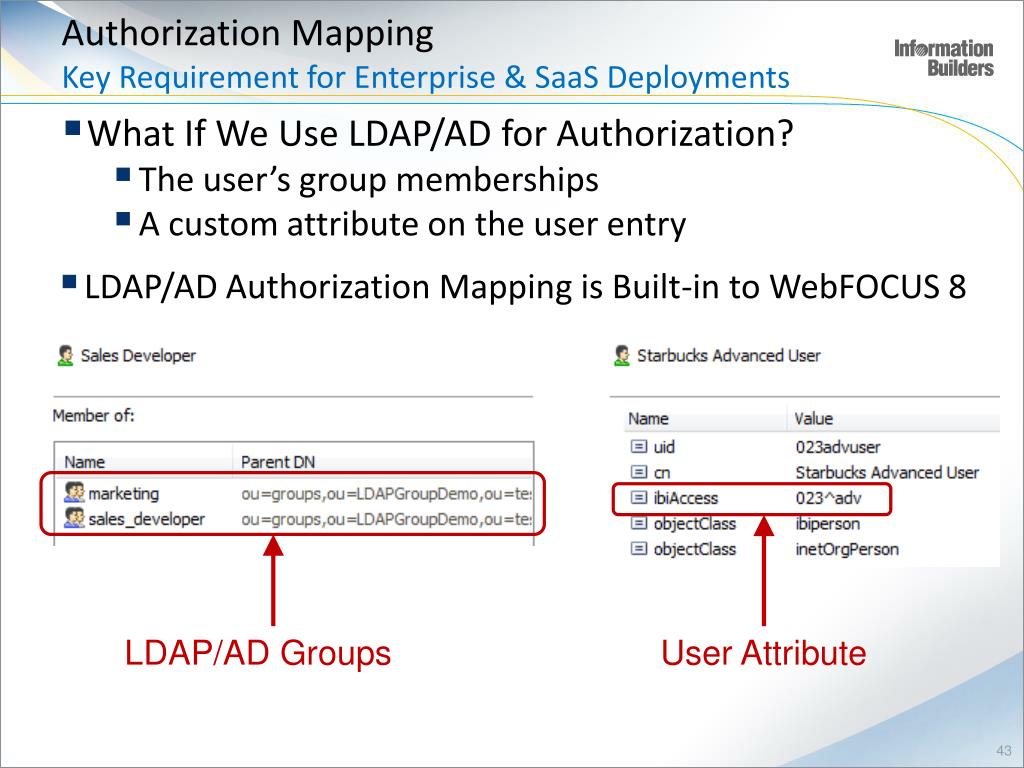This screenshot has height=768, width=1024.
Task: Select the sales_developer group name
Action: pos(146,519)
